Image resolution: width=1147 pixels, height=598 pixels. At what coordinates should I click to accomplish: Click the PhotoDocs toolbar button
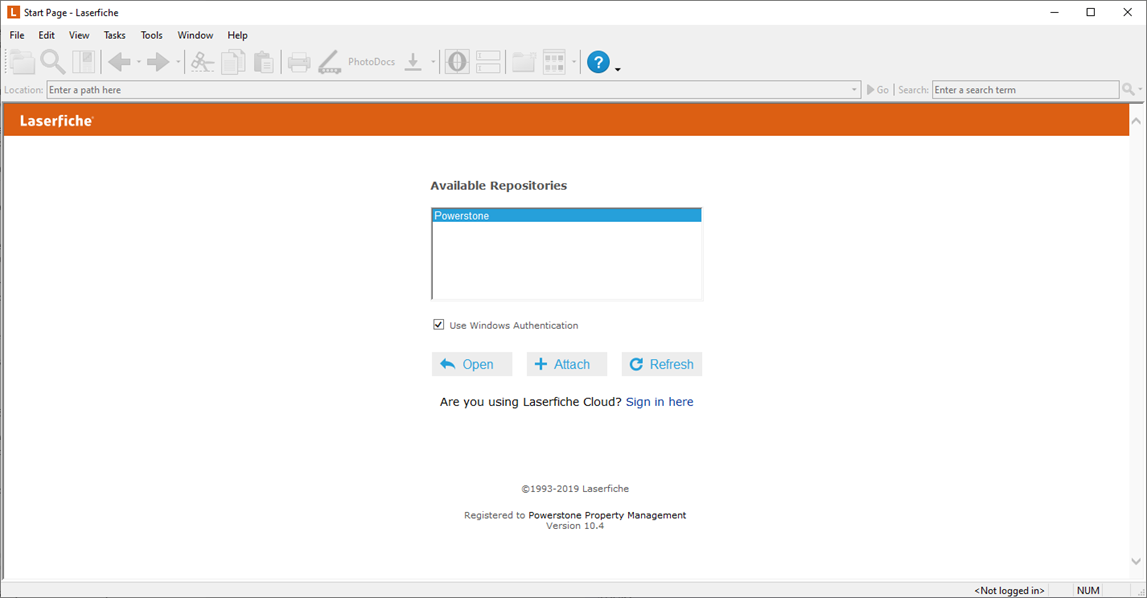[372, 62]
